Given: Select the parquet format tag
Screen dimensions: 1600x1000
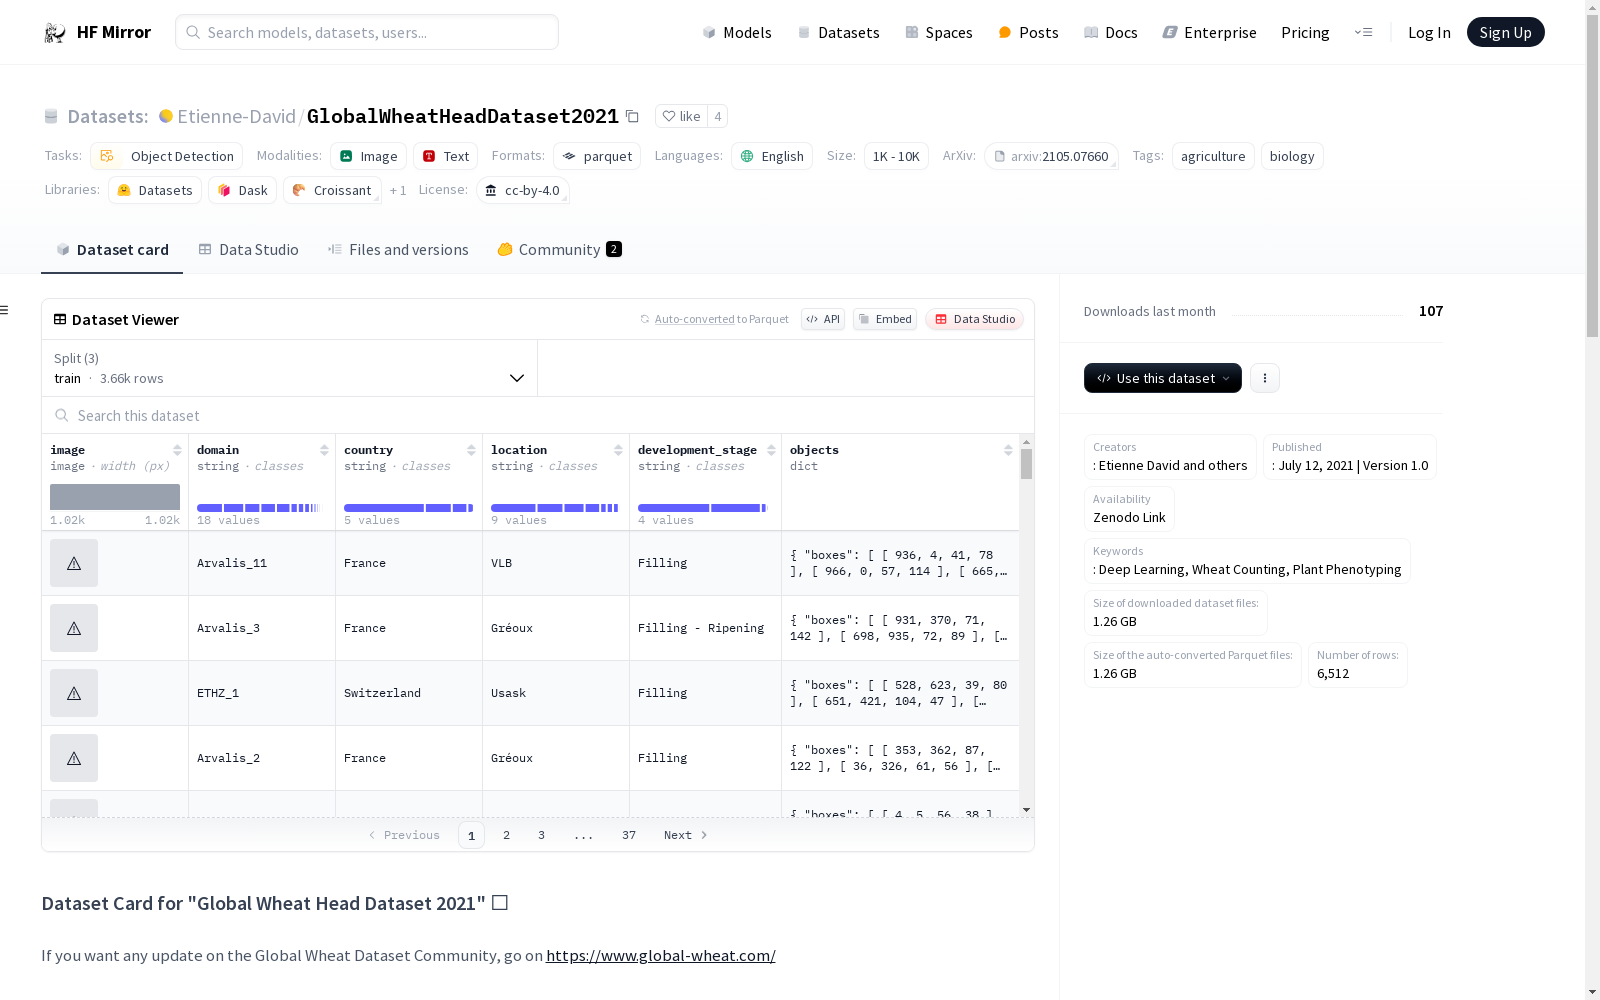Looking at the screenshot, I should pyautogui.click(x=597, y=156).
